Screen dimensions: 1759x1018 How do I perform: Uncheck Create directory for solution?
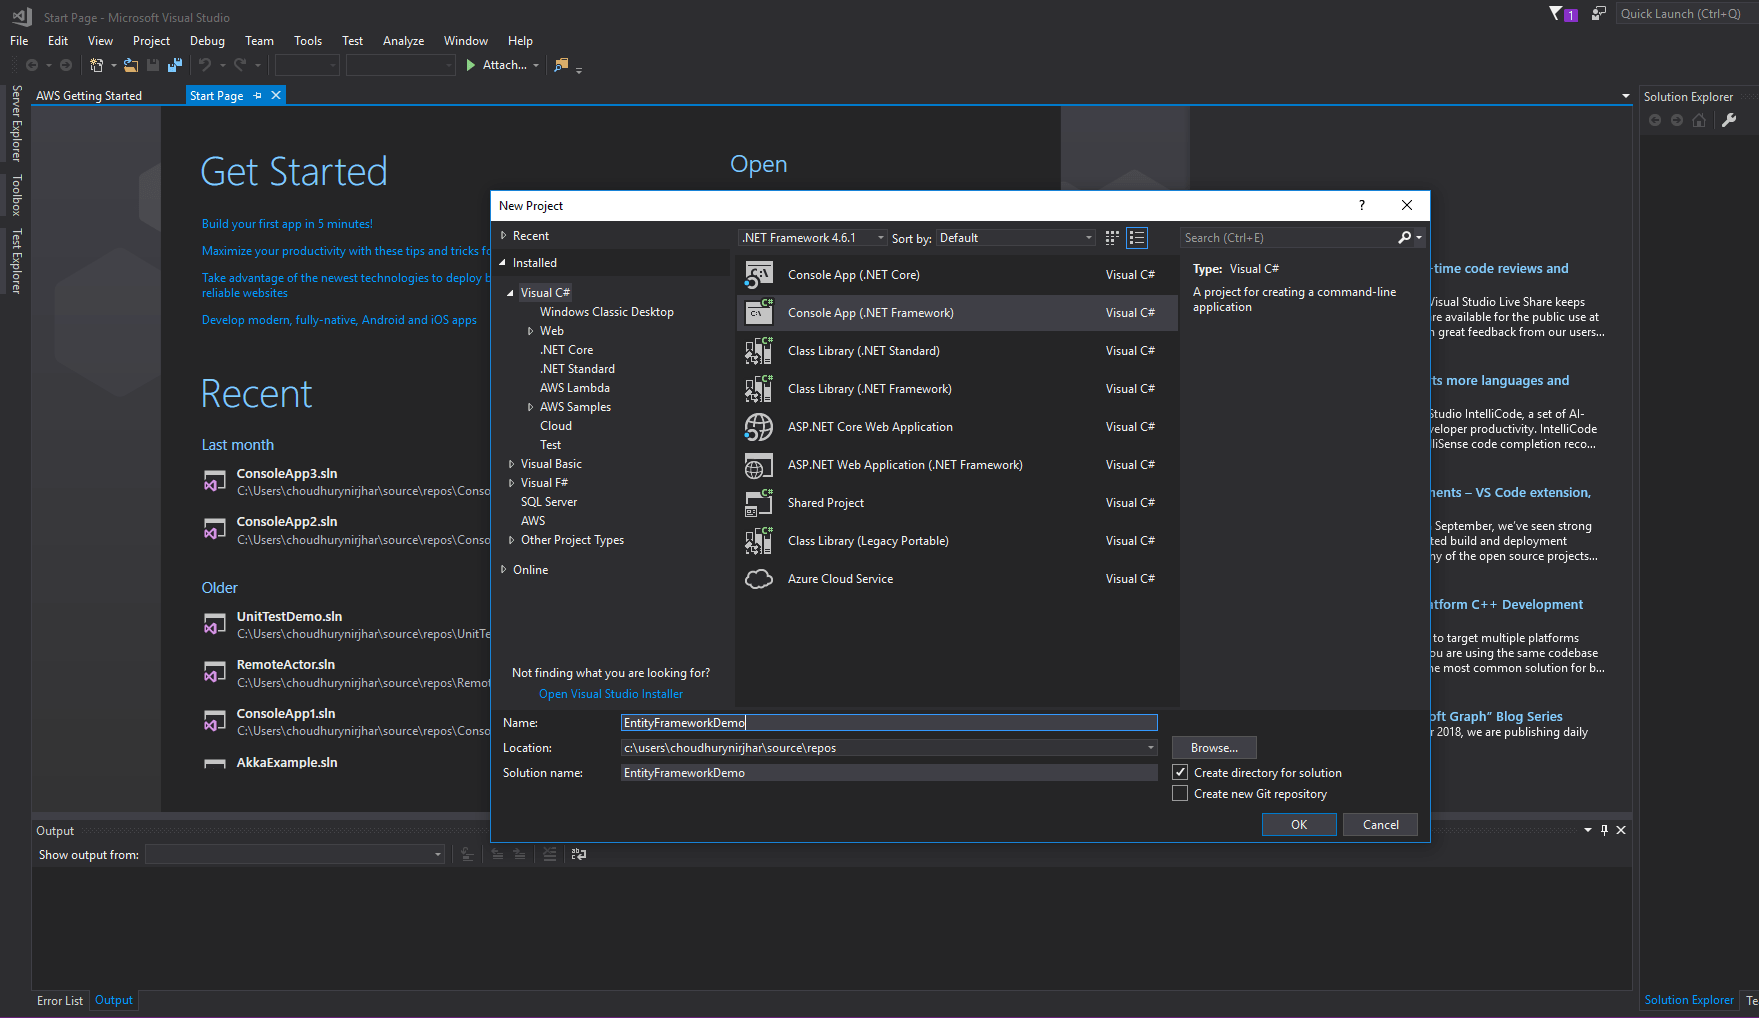(1180, 772)
